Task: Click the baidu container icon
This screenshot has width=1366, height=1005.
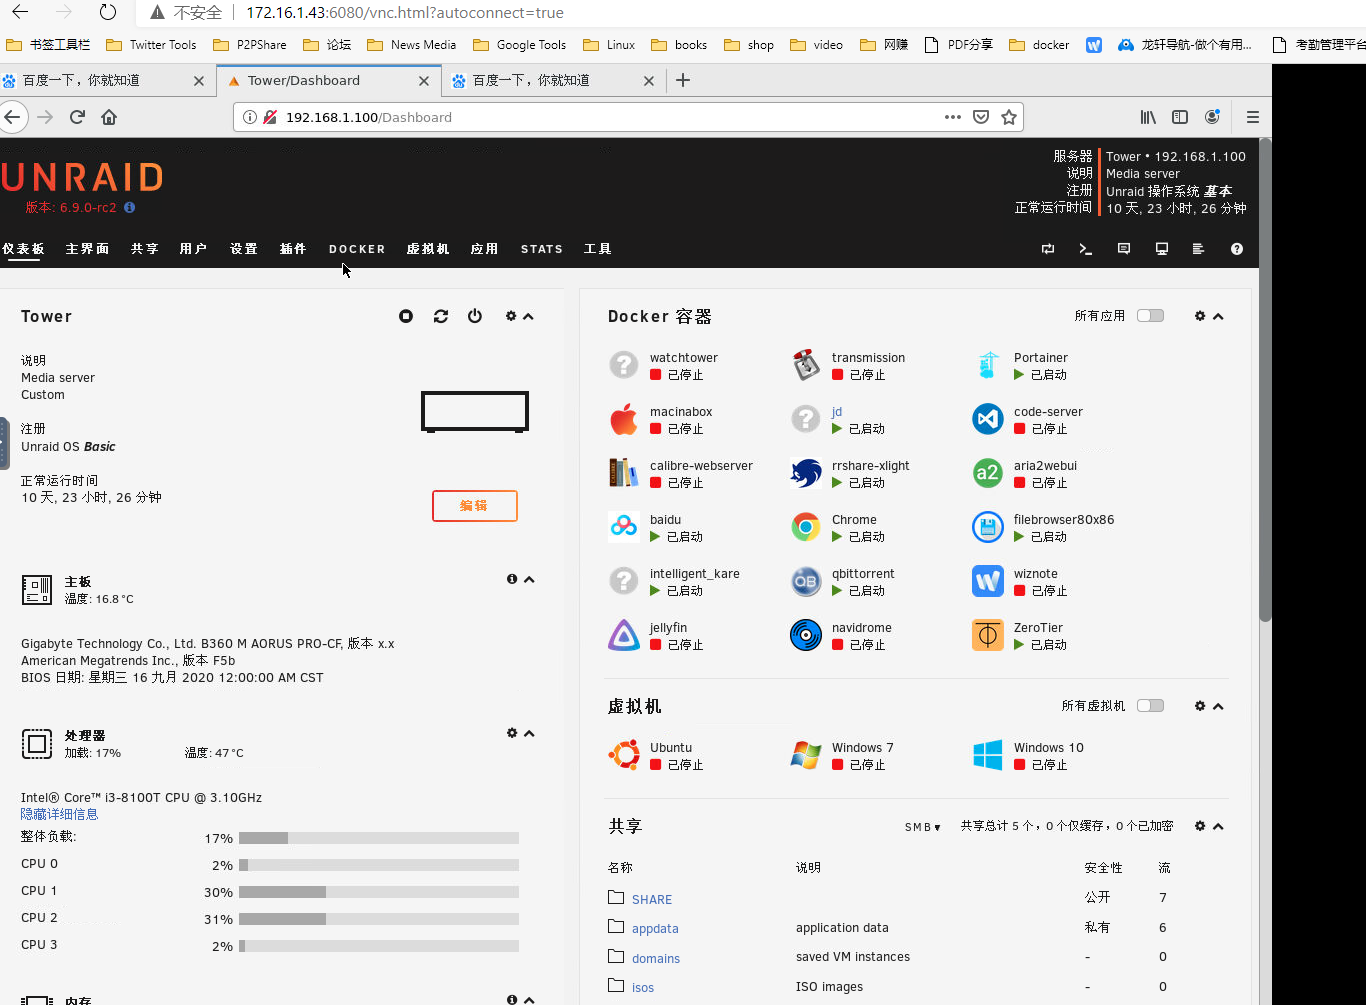Action: pos(624,527)
